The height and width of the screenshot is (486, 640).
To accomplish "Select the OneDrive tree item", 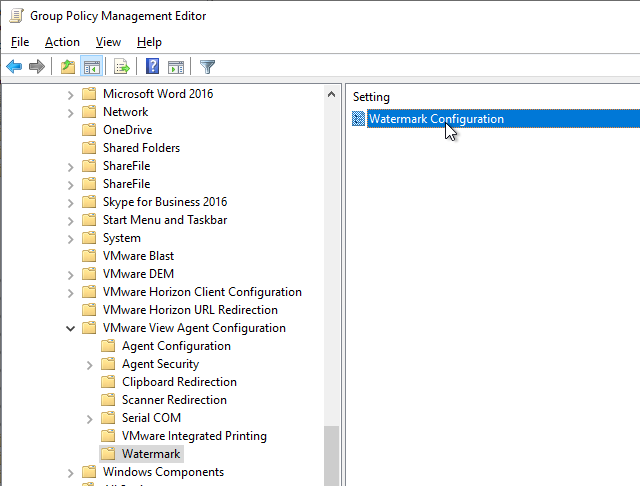I will point(128,130).
